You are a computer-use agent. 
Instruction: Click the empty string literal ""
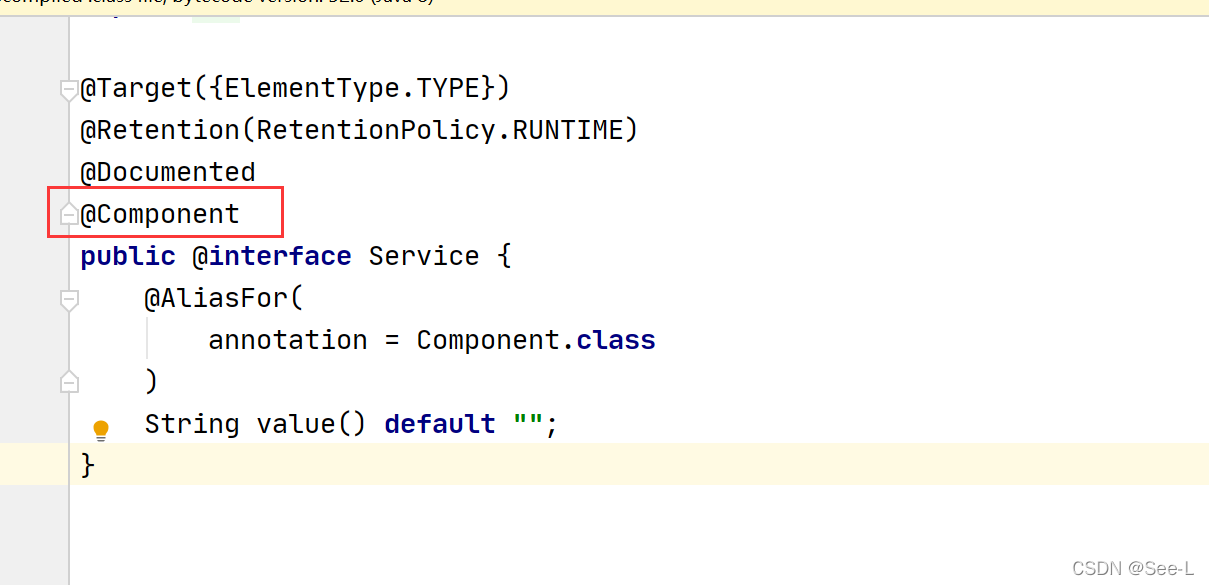coord(528,422)
